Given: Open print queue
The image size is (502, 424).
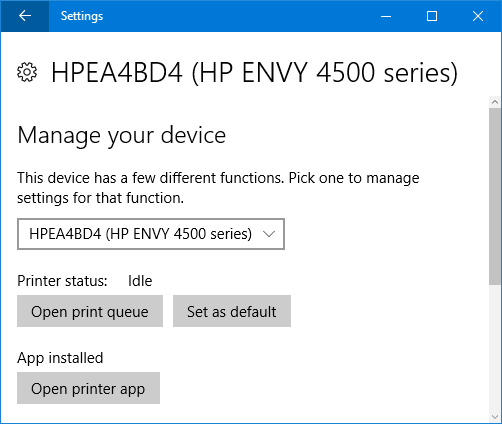Looking at the screenshot, I should click(x=90, y=311).
